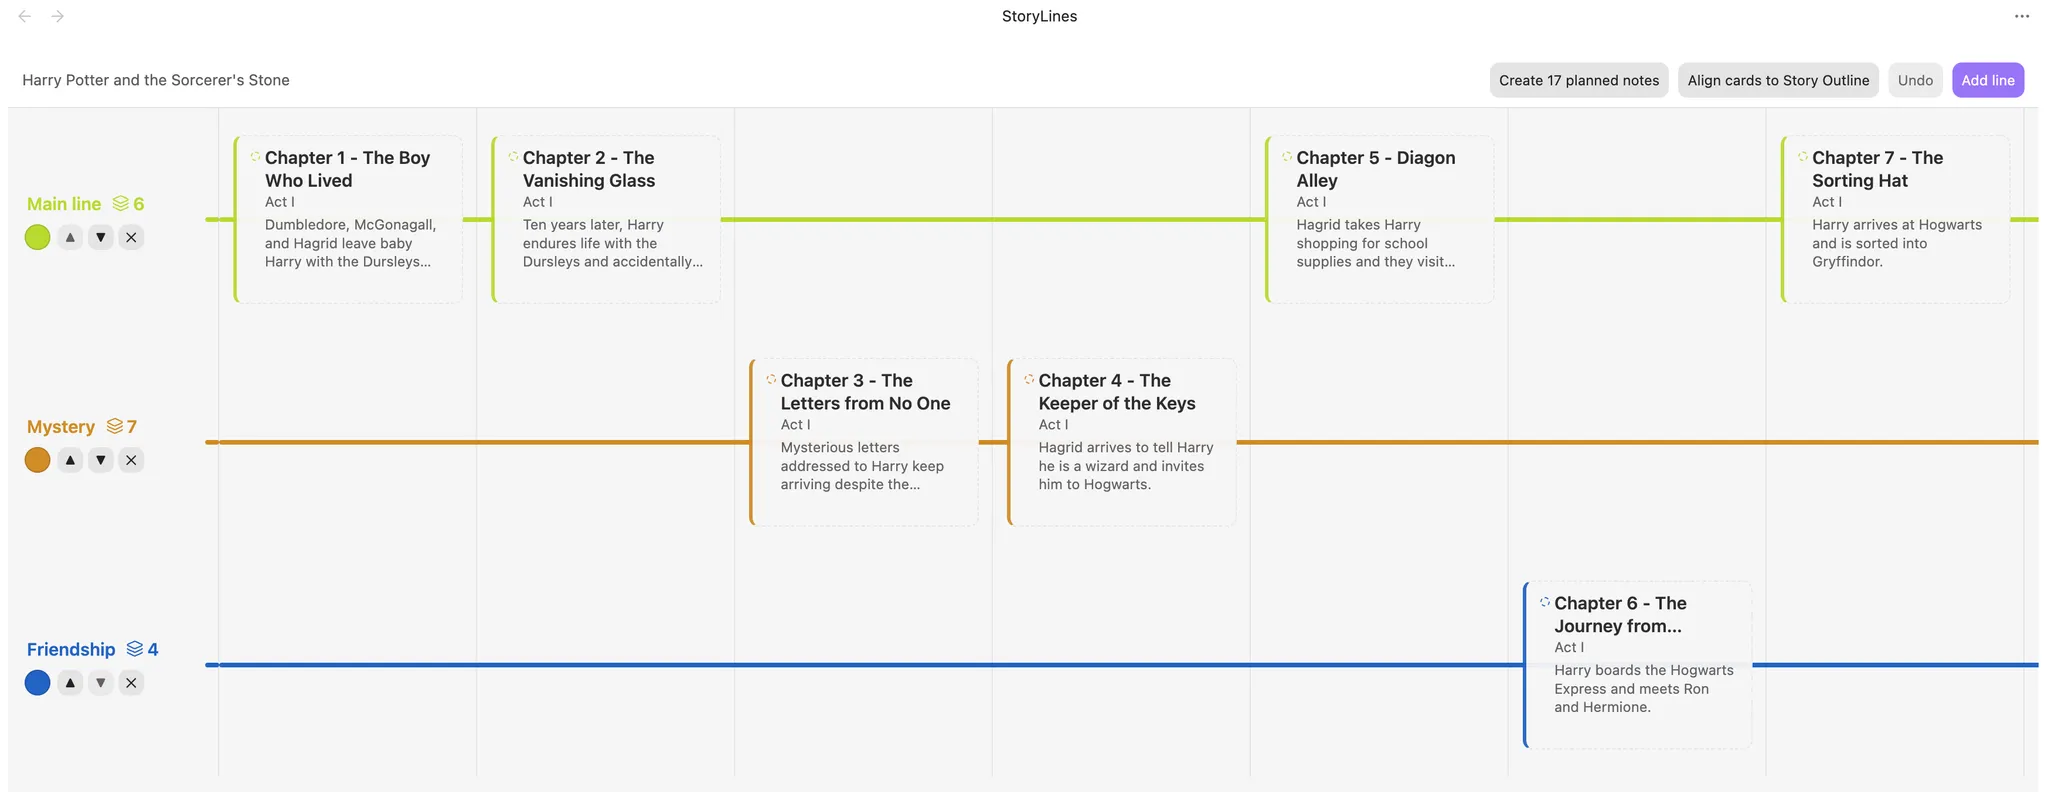Image resolution: width=2048 pixels, height=792 pixels.
Task: Click the purple Add line button
Action: (x=1988, y=80)
